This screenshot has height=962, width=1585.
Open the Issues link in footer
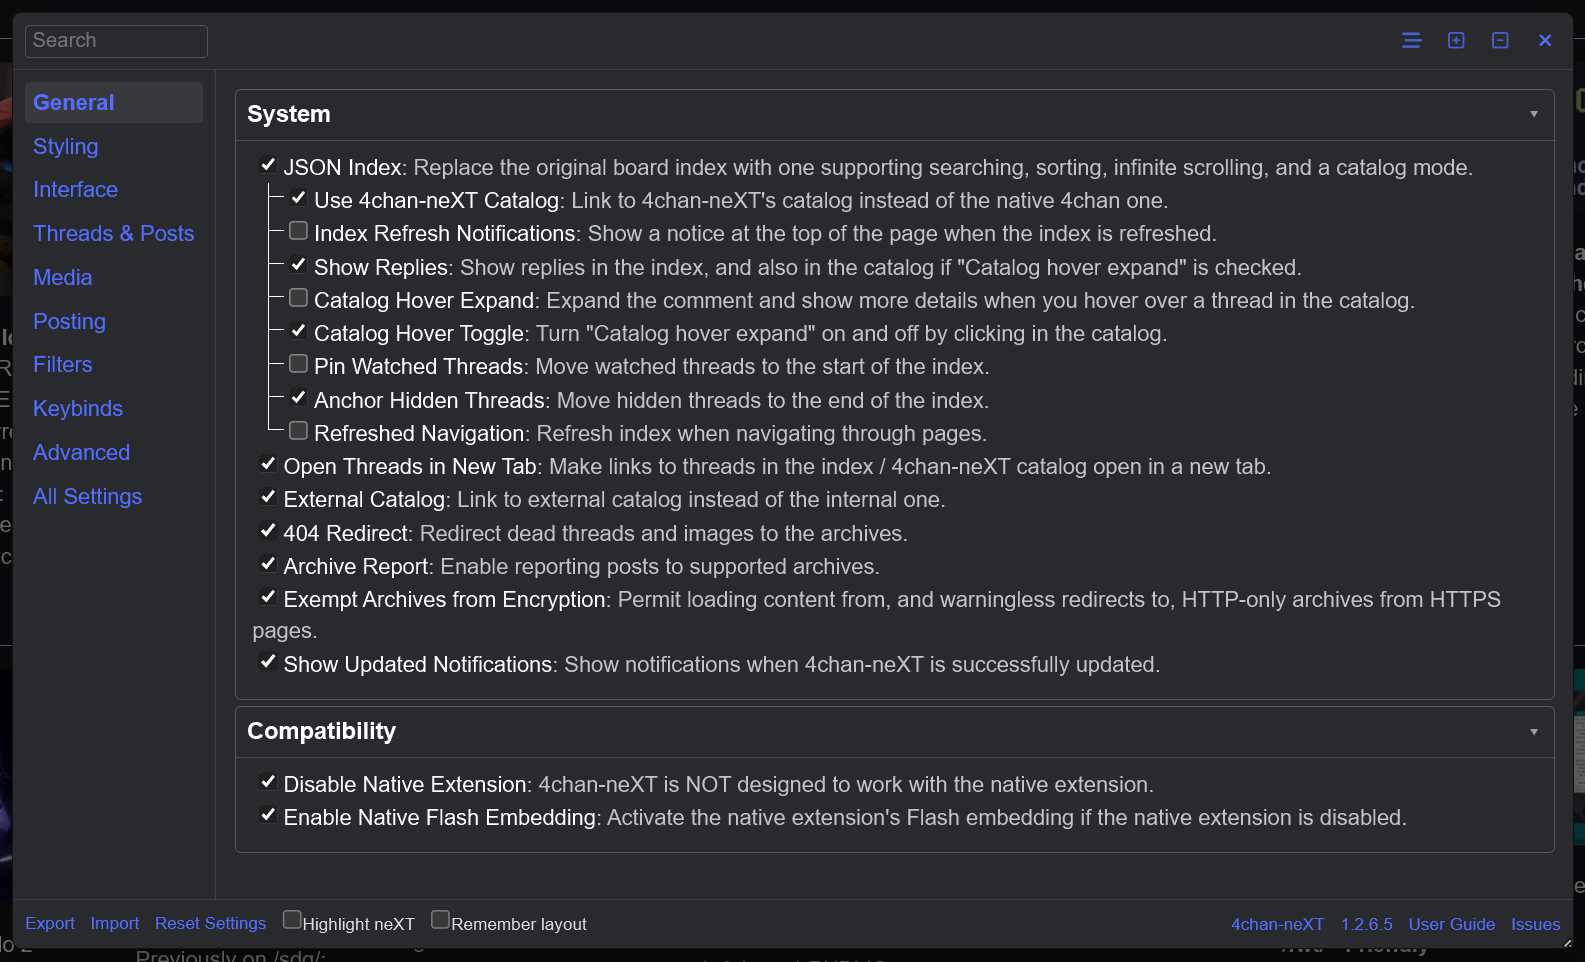[x=1536, y=924]
